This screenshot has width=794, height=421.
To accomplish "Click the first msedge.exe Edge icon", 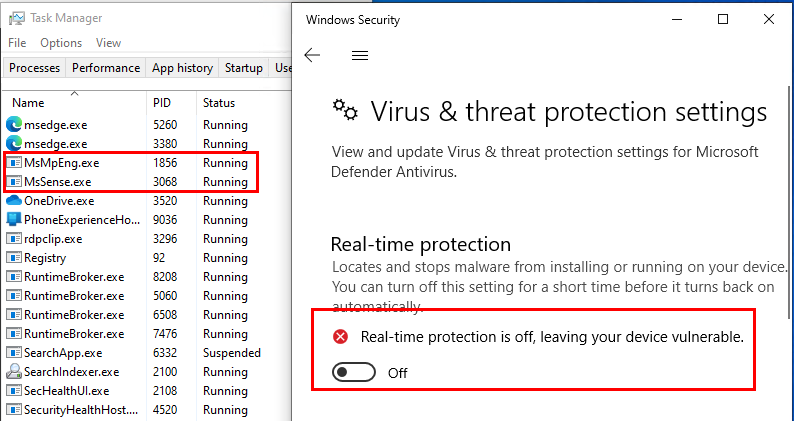I will click(14, 125).
